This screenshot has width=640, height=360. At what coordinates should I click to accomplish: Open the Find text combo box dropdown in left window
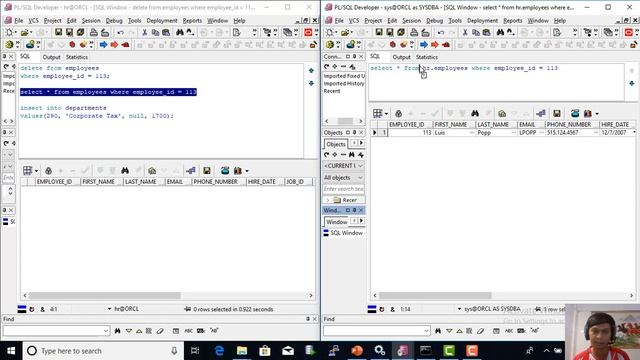tap(106, 331)
